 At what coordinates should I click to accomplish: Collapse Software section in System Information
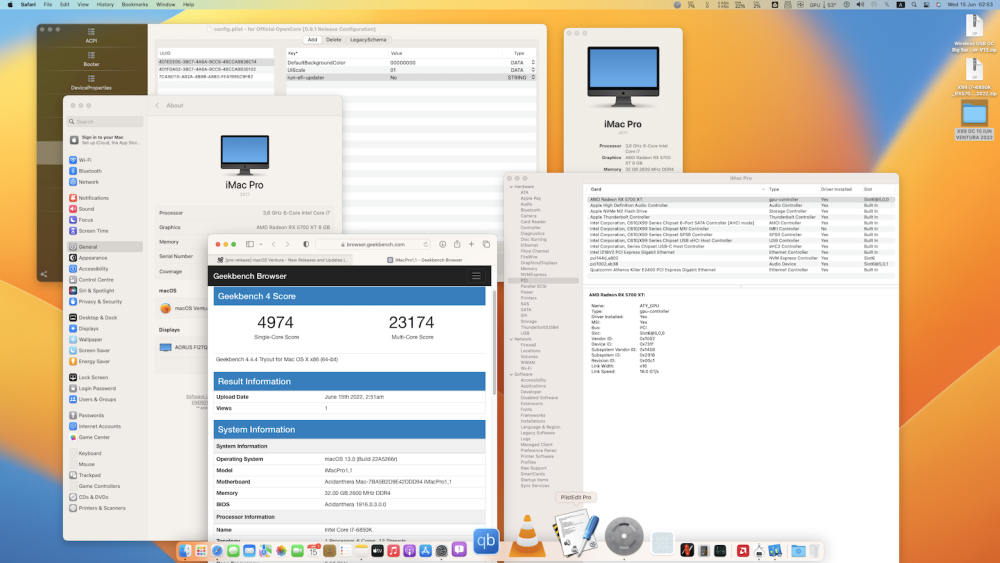tap(511, 374)
